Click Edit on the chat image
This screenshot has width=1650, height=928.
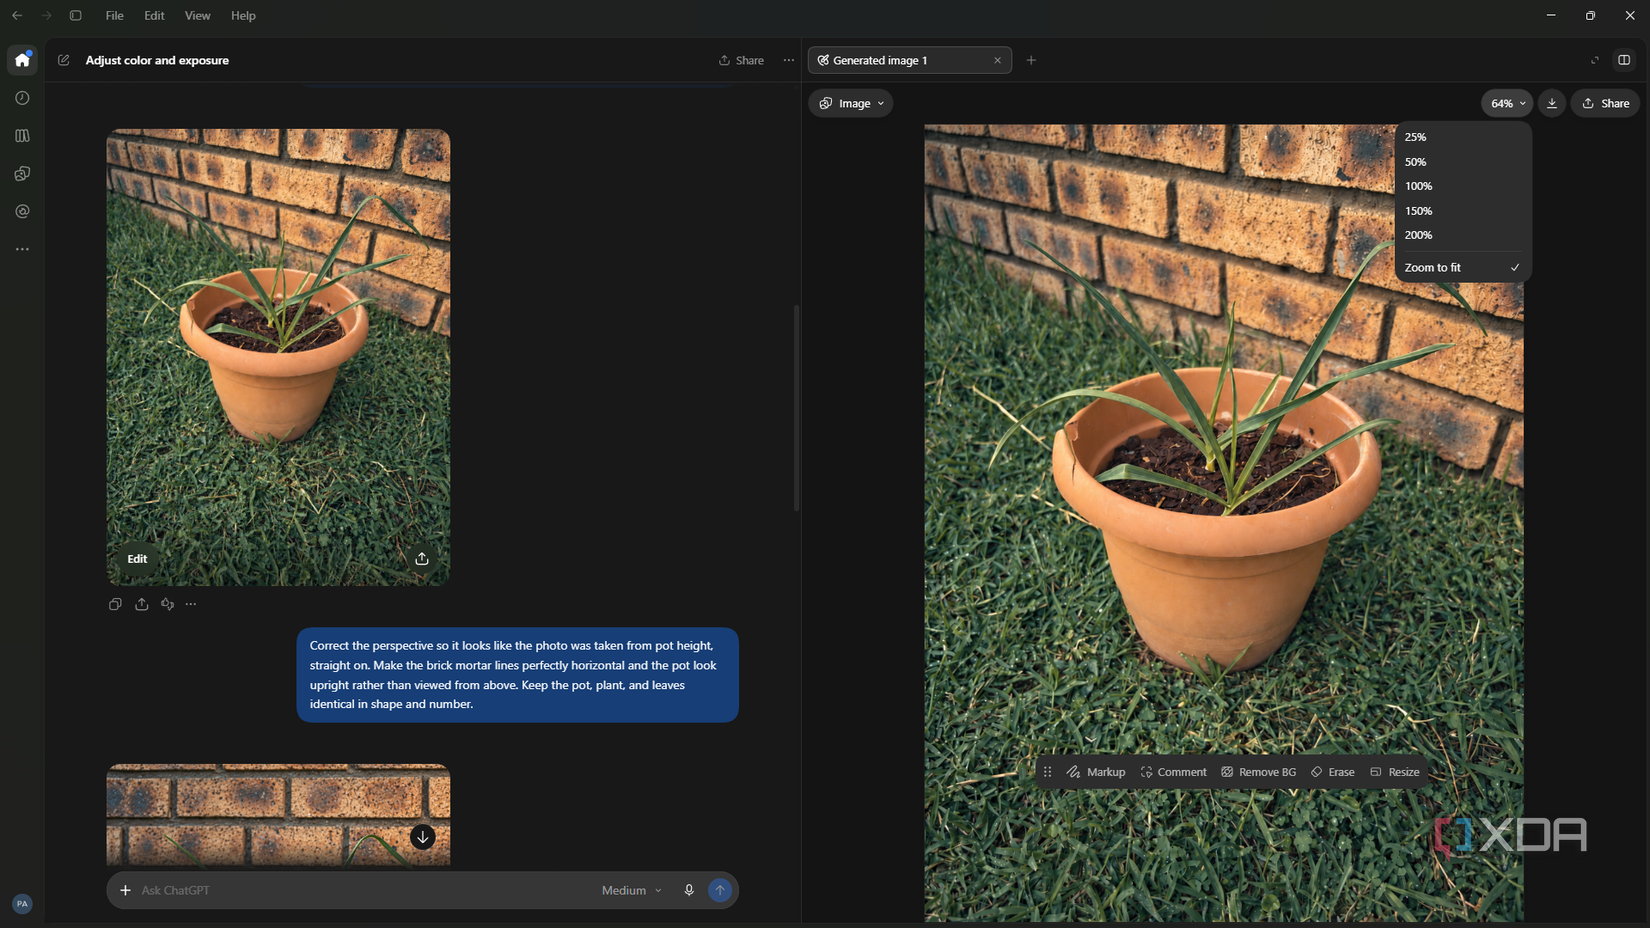point(137,559)
